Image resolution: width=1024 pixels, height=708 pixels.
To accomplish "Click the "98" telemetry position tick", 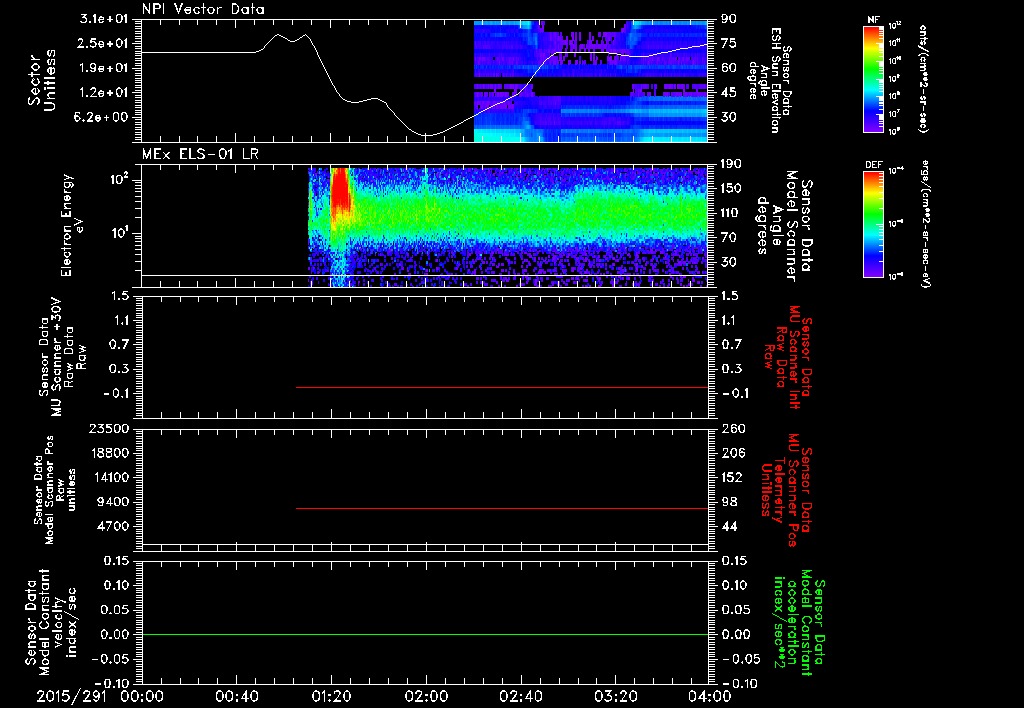I will pos(729,502).
